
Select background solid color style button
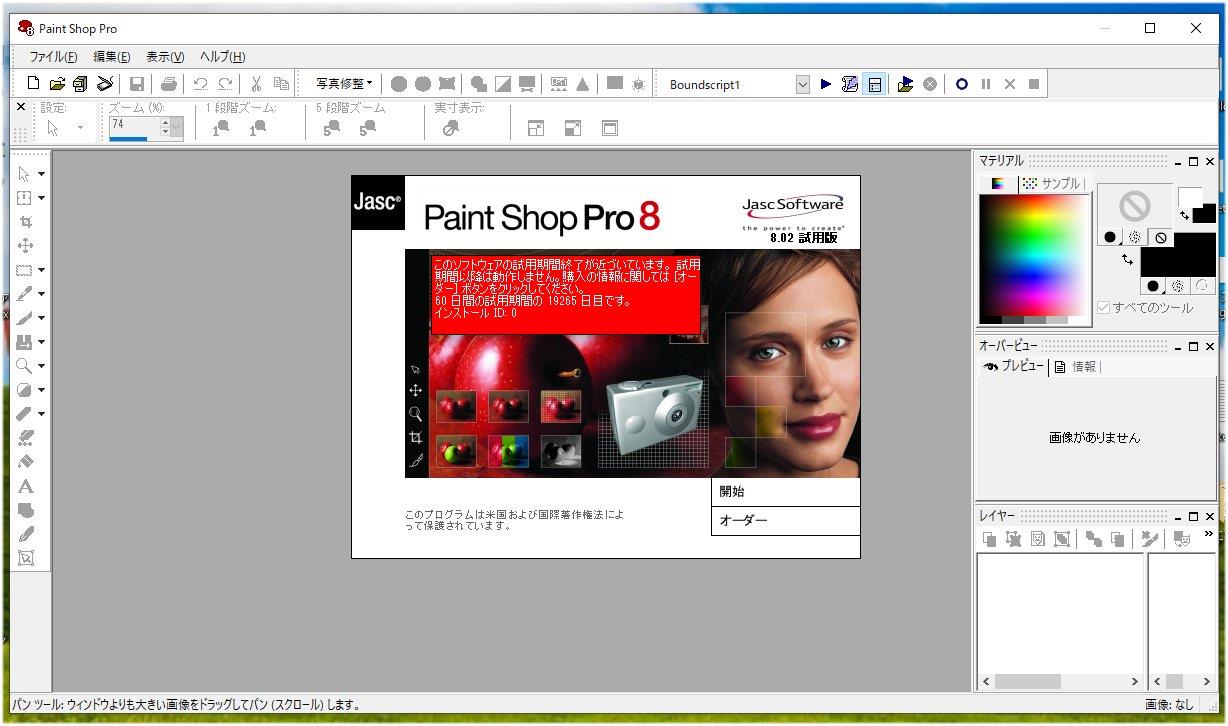[1153, 286]
